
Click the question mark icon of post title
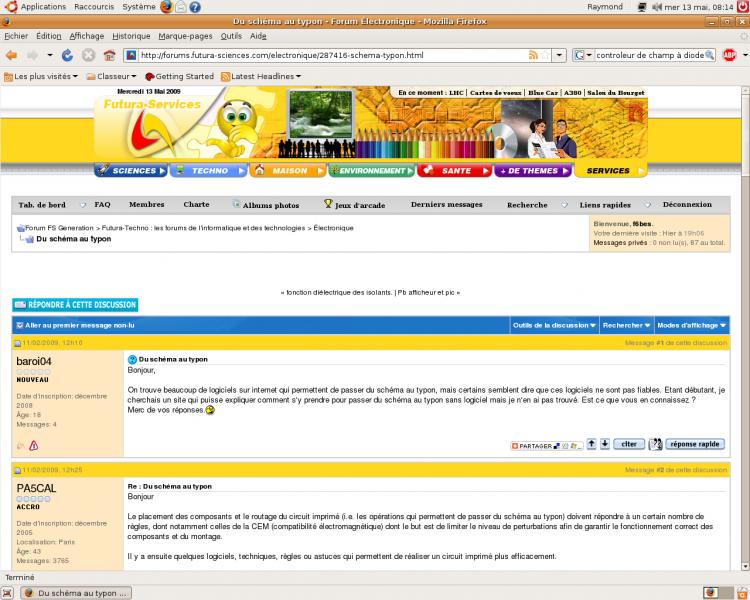tap(132, 360)
